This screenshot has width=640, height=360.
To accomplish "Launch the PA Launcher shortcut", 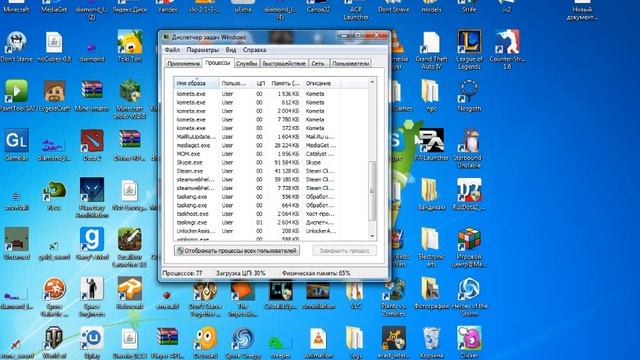I will [x=431, y=145].
